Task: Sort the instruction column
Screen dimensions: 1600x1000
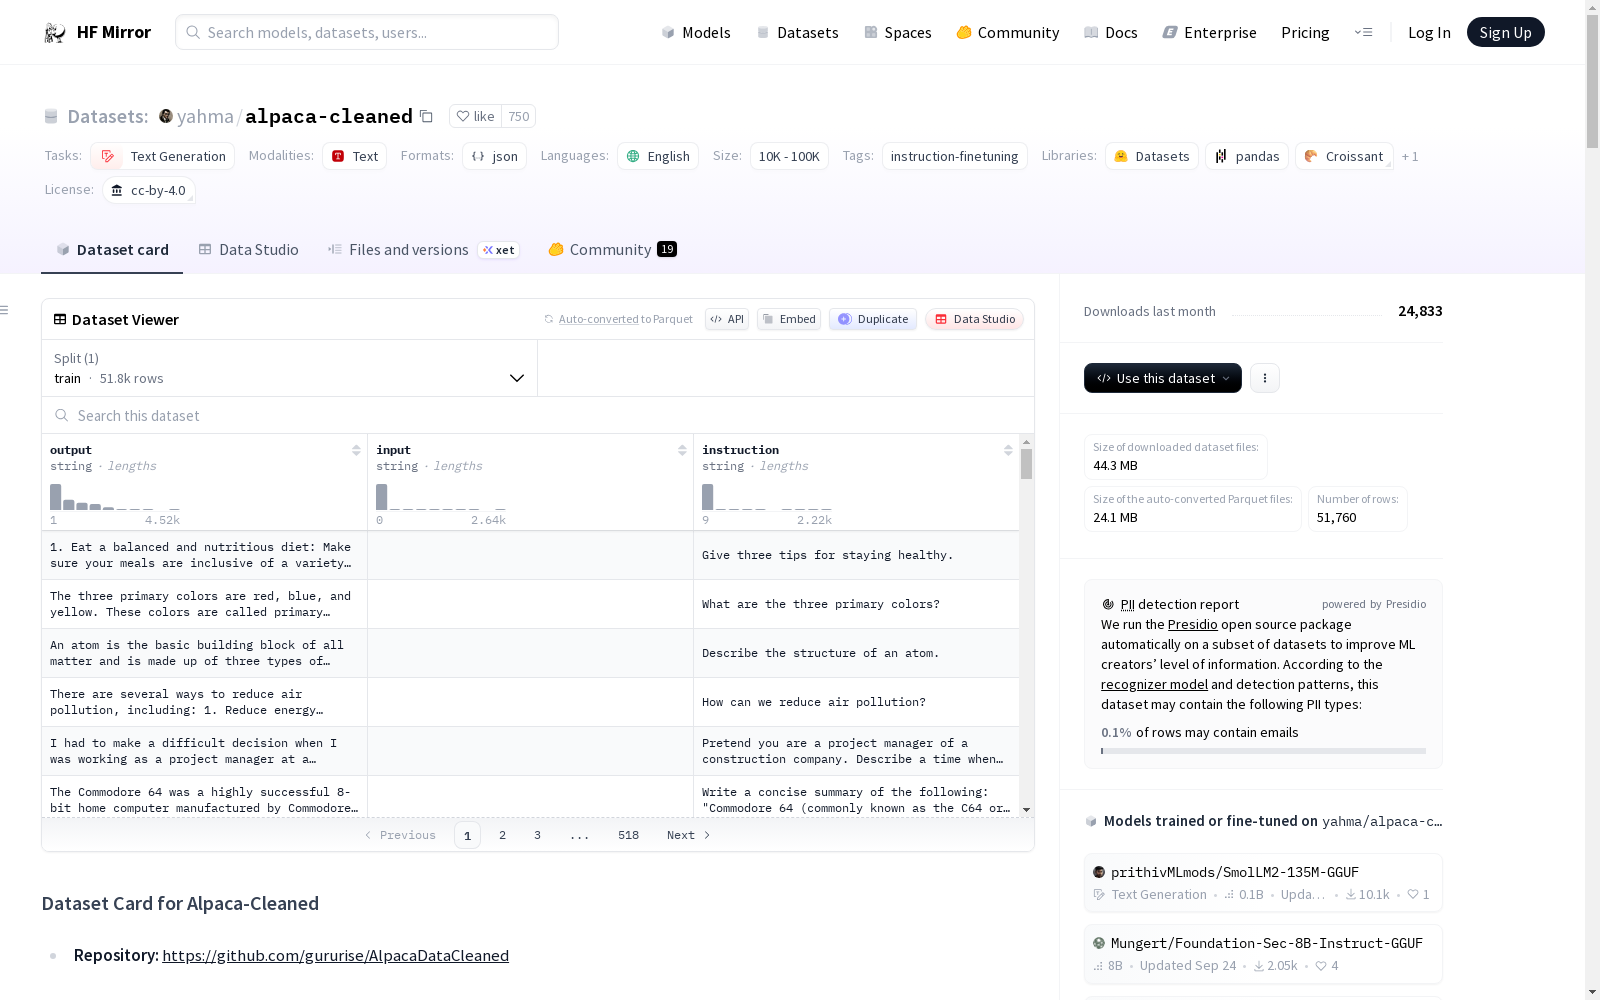Action: [x=1008, y=450]
